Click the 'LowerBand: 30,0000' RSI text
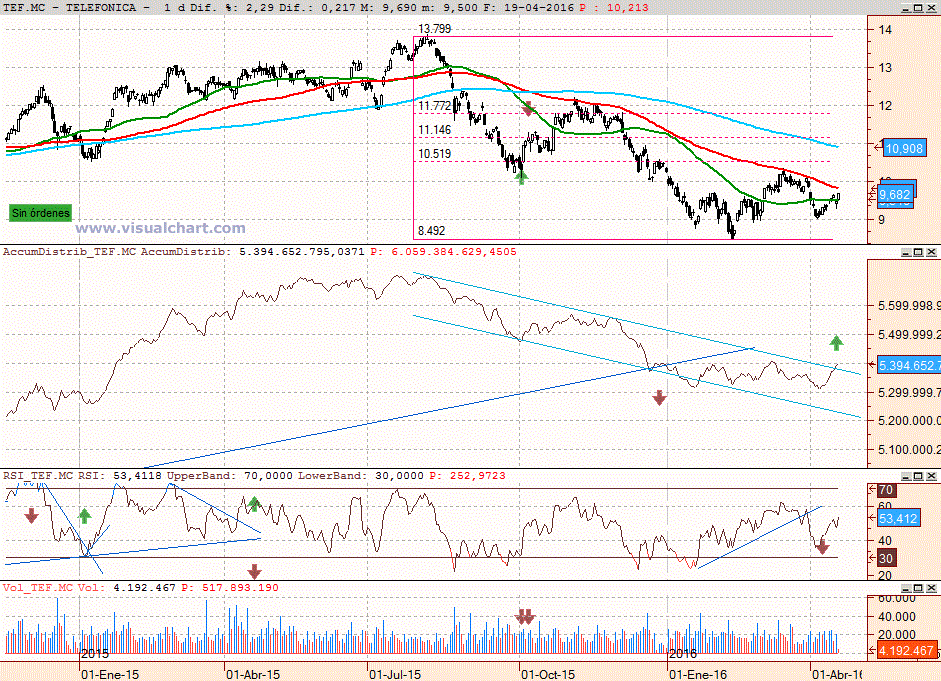941x681 pixels. [x=361, y=476]
